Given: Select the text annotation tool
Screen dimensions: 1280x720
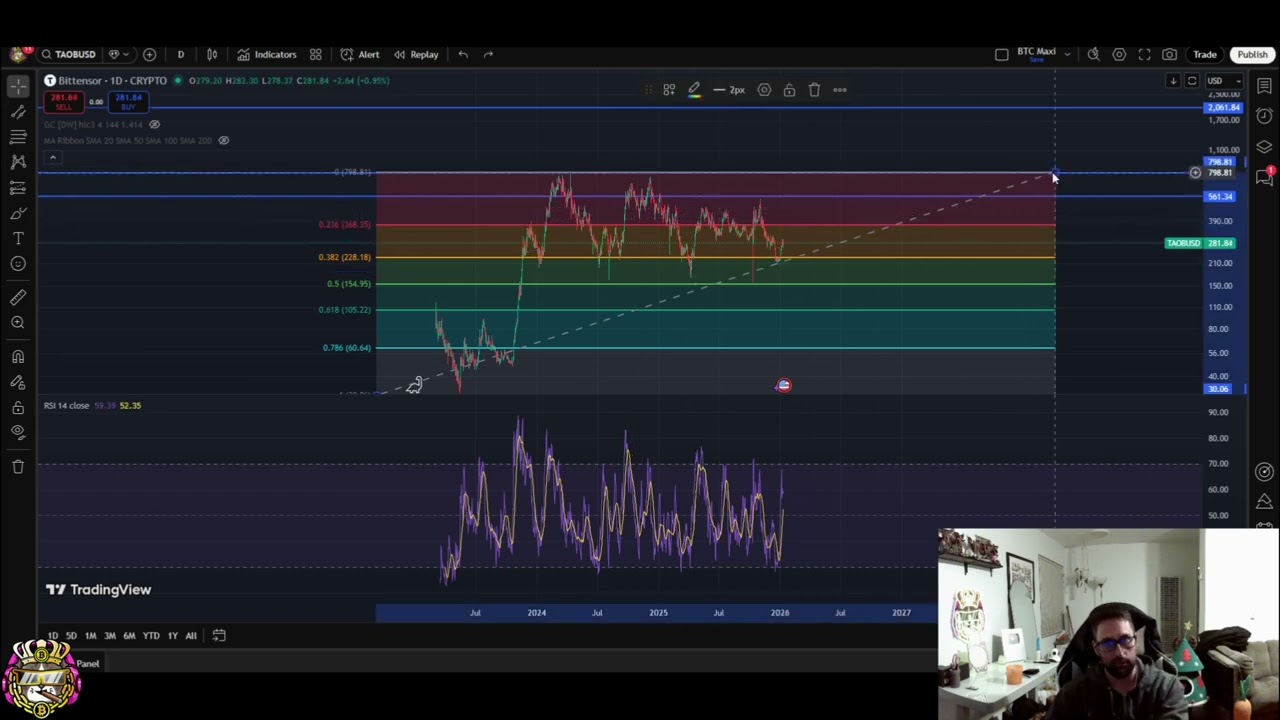Looking at the screenshot, I should pos(18,238).
